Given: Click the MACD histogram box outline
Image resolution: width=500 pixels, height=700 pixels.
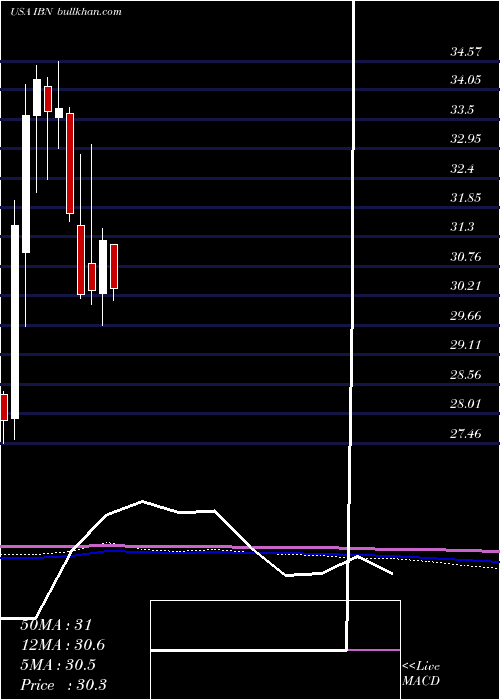Looking at the screenshot, I should tap(275, 650).
